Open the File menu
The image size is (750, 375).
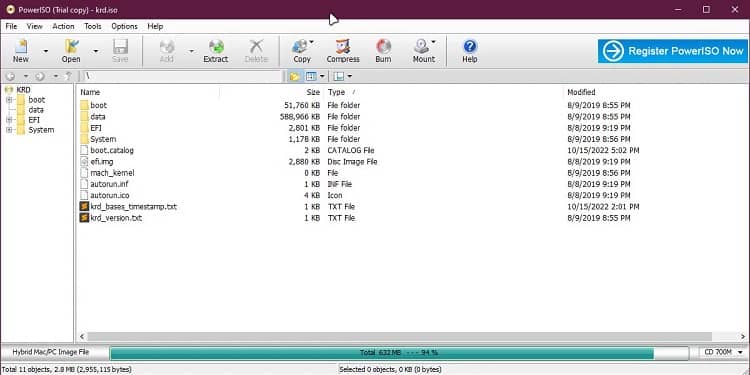tap(11, 26)
